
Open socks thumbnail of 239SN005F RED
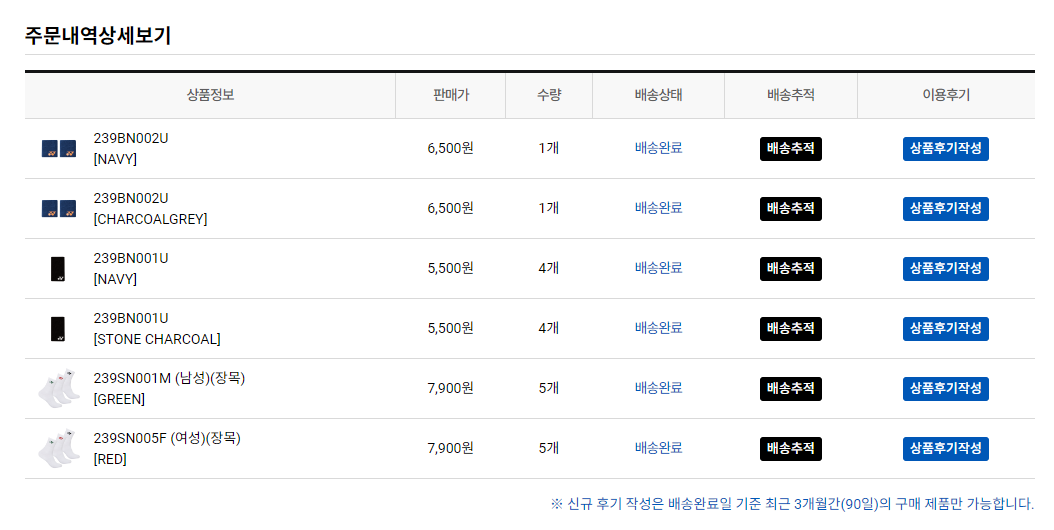[x=59, y=448]
